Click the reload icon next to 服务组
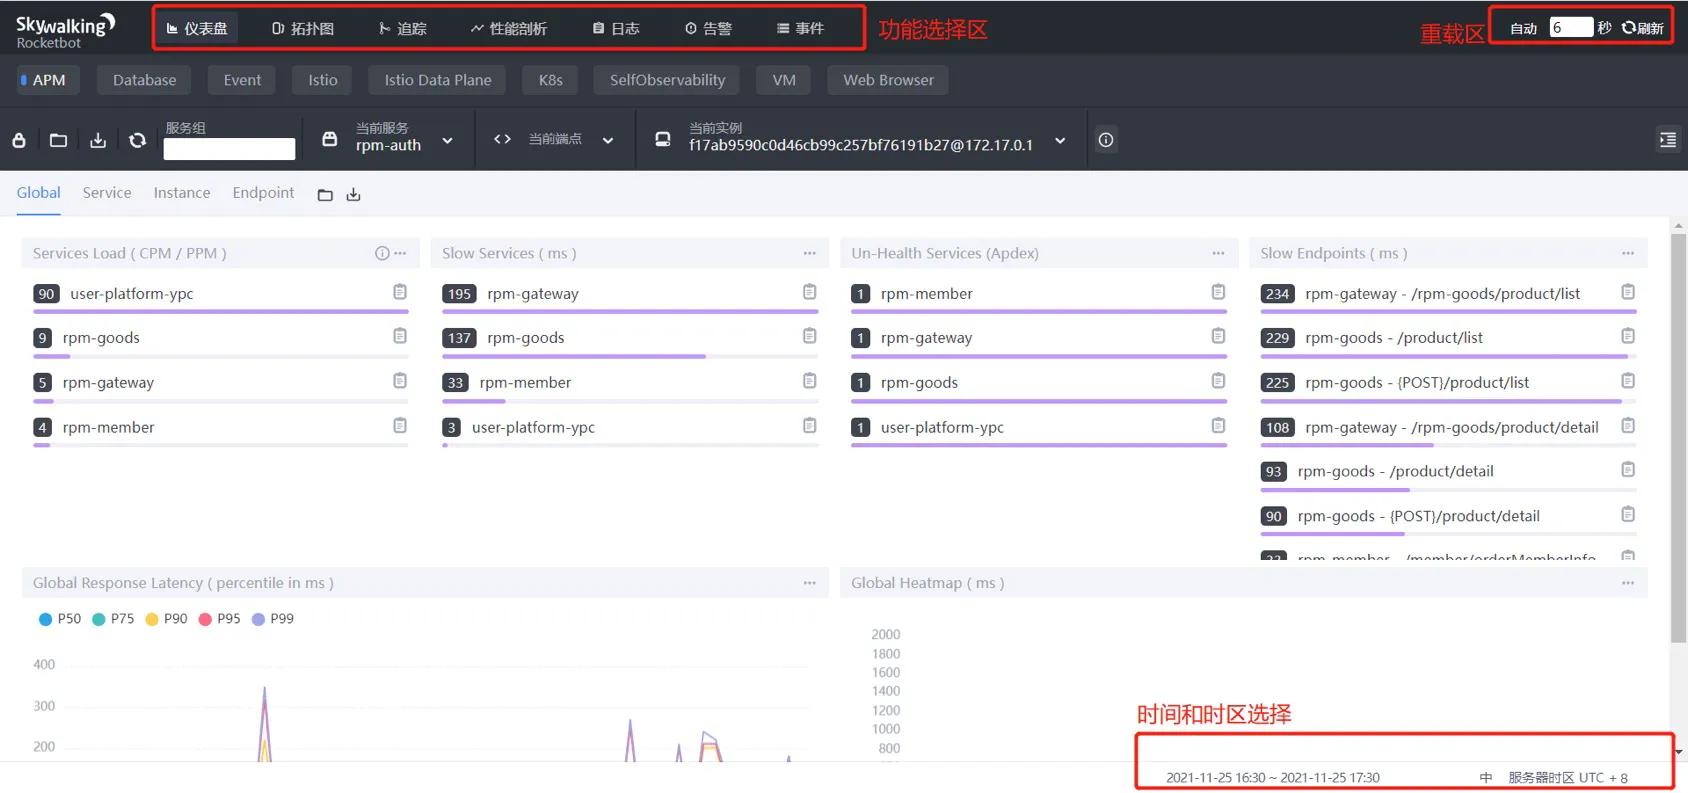Screen dimensions: 1688x793 [x=138, y=141]
